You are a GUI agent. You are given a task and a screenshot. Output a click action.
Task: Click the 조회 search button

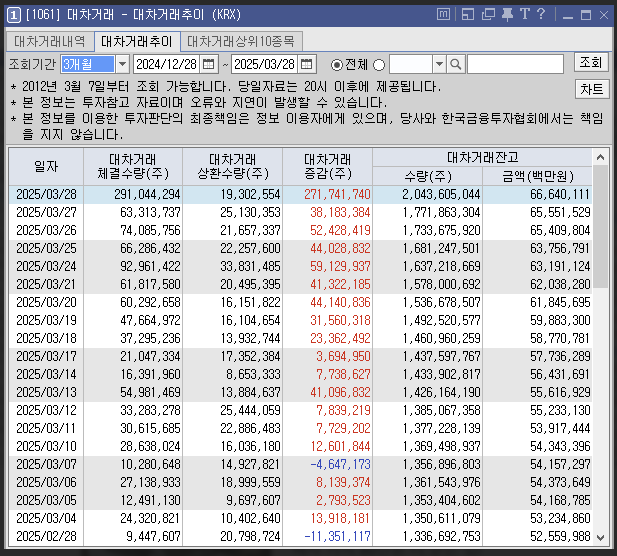591,62
